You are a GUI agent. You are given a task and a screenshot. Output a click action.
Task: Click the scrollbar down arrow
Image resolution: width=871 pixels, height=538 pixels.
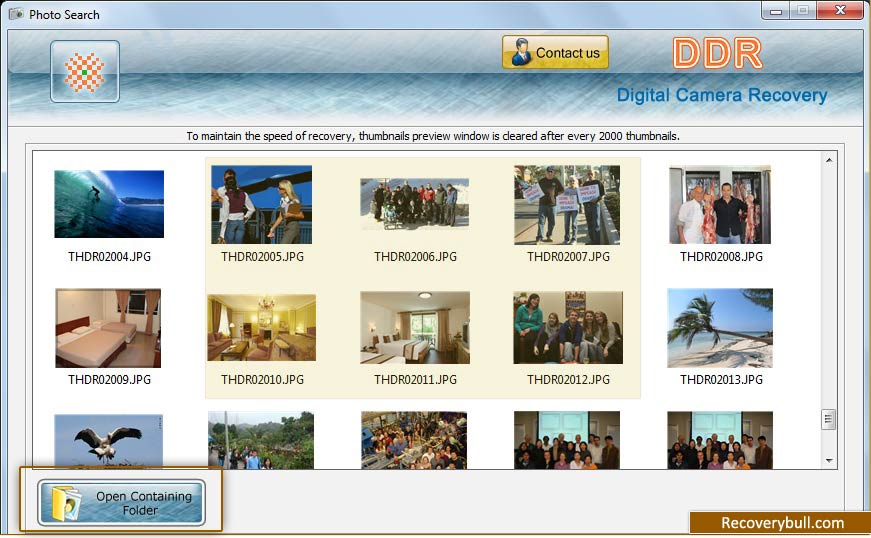point(829,460)
